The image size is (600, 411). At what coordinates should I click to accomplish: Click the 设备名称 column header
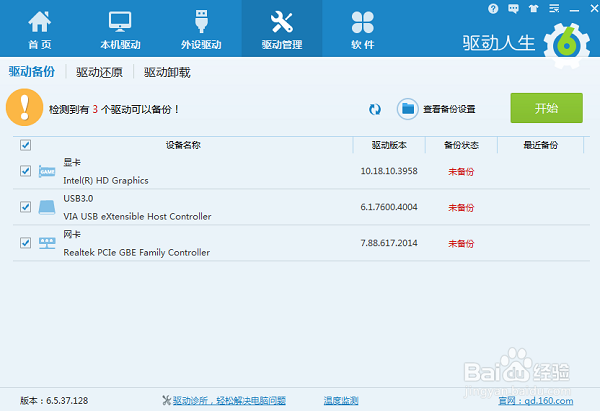coord(183,145)
